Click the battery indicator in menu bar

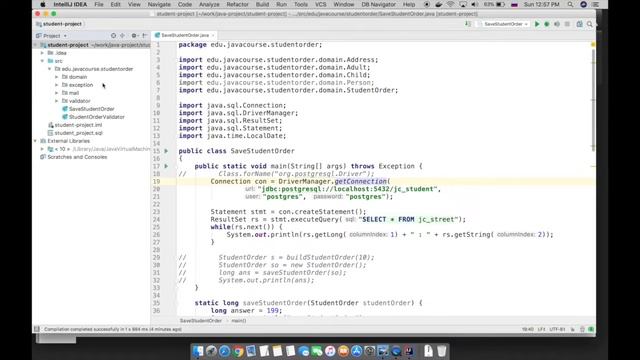point(500,4)
